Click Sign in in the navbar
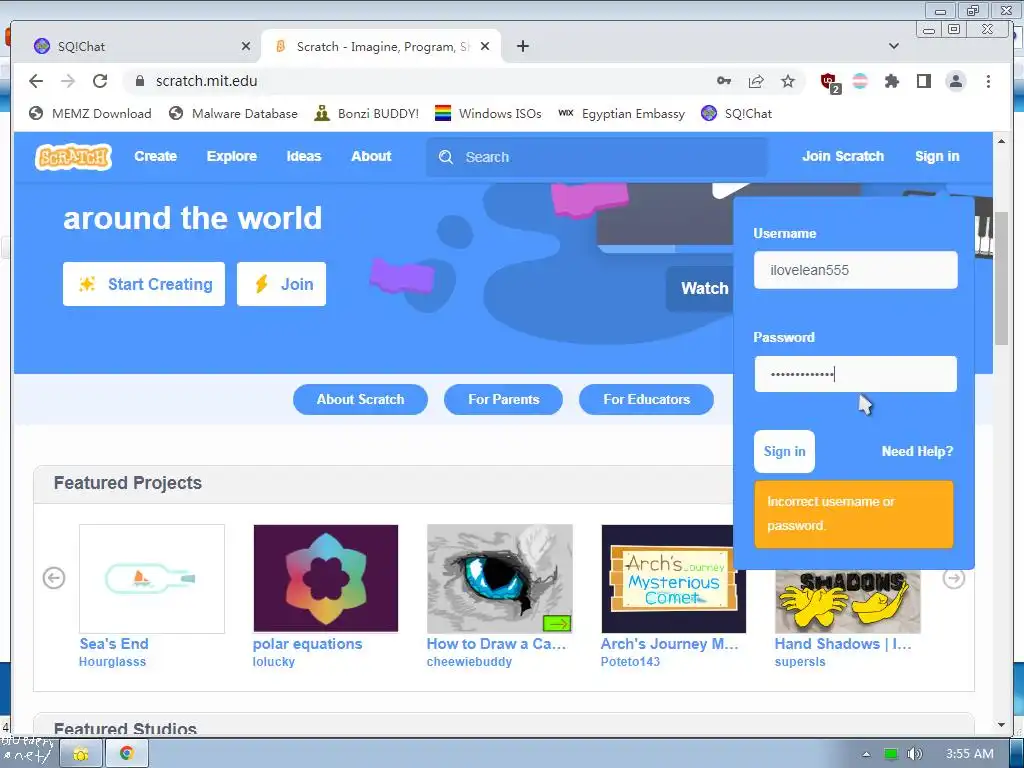This screenshot has width=1024, height=768. [937, 157]
